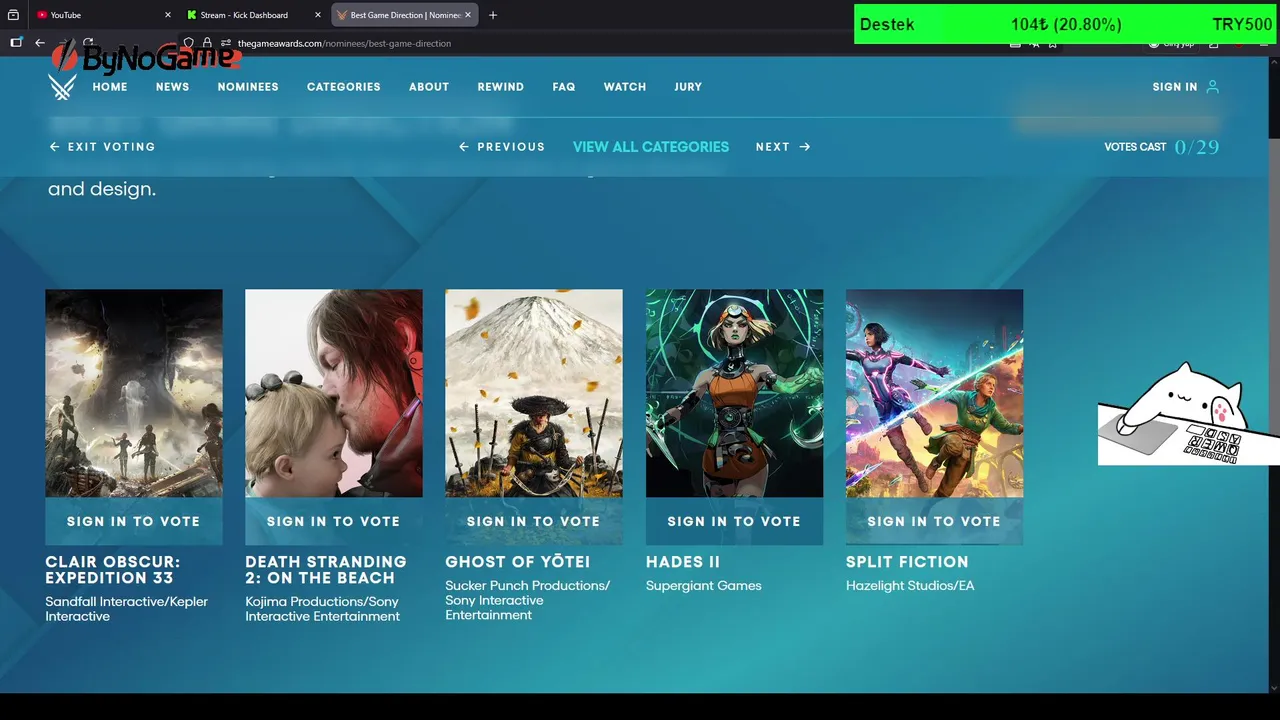Screen dimensions: 1280x720
Task: Open the About menu item
Action: pos(429,87)
